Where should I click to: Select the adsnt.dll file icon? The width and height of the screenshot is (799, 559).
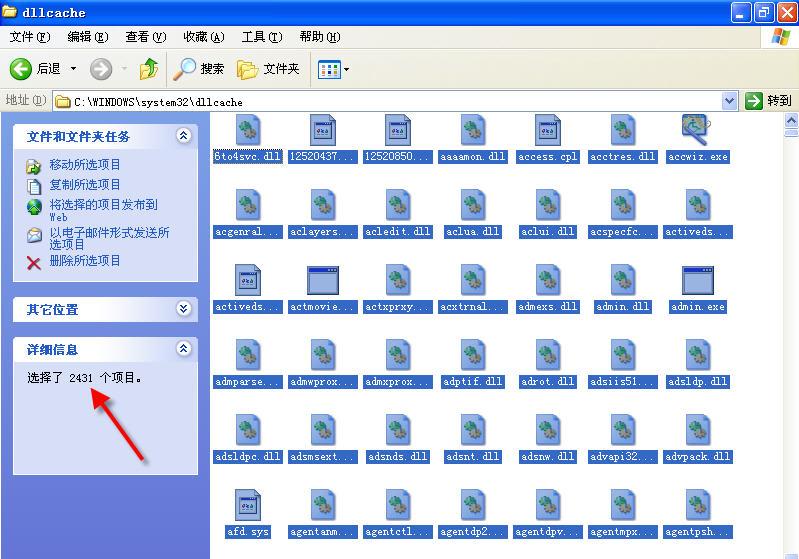point(473,430)
